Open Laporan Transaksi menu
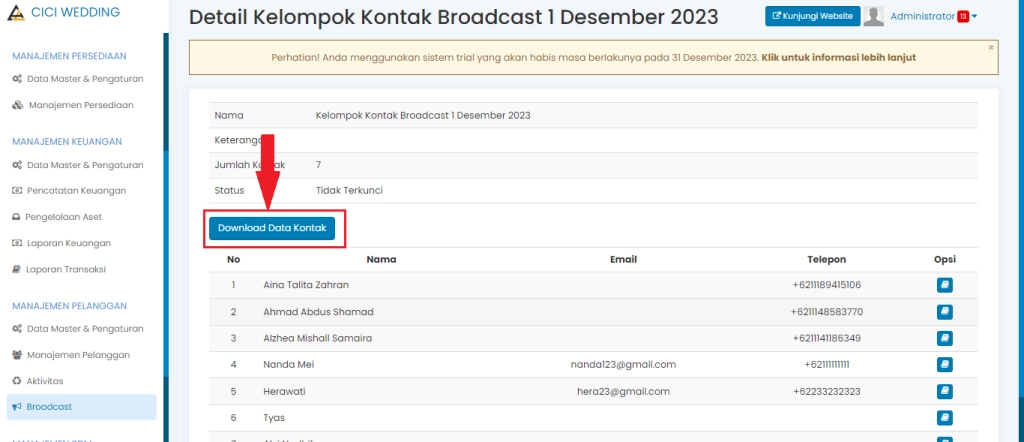 (x=59, y=269)
